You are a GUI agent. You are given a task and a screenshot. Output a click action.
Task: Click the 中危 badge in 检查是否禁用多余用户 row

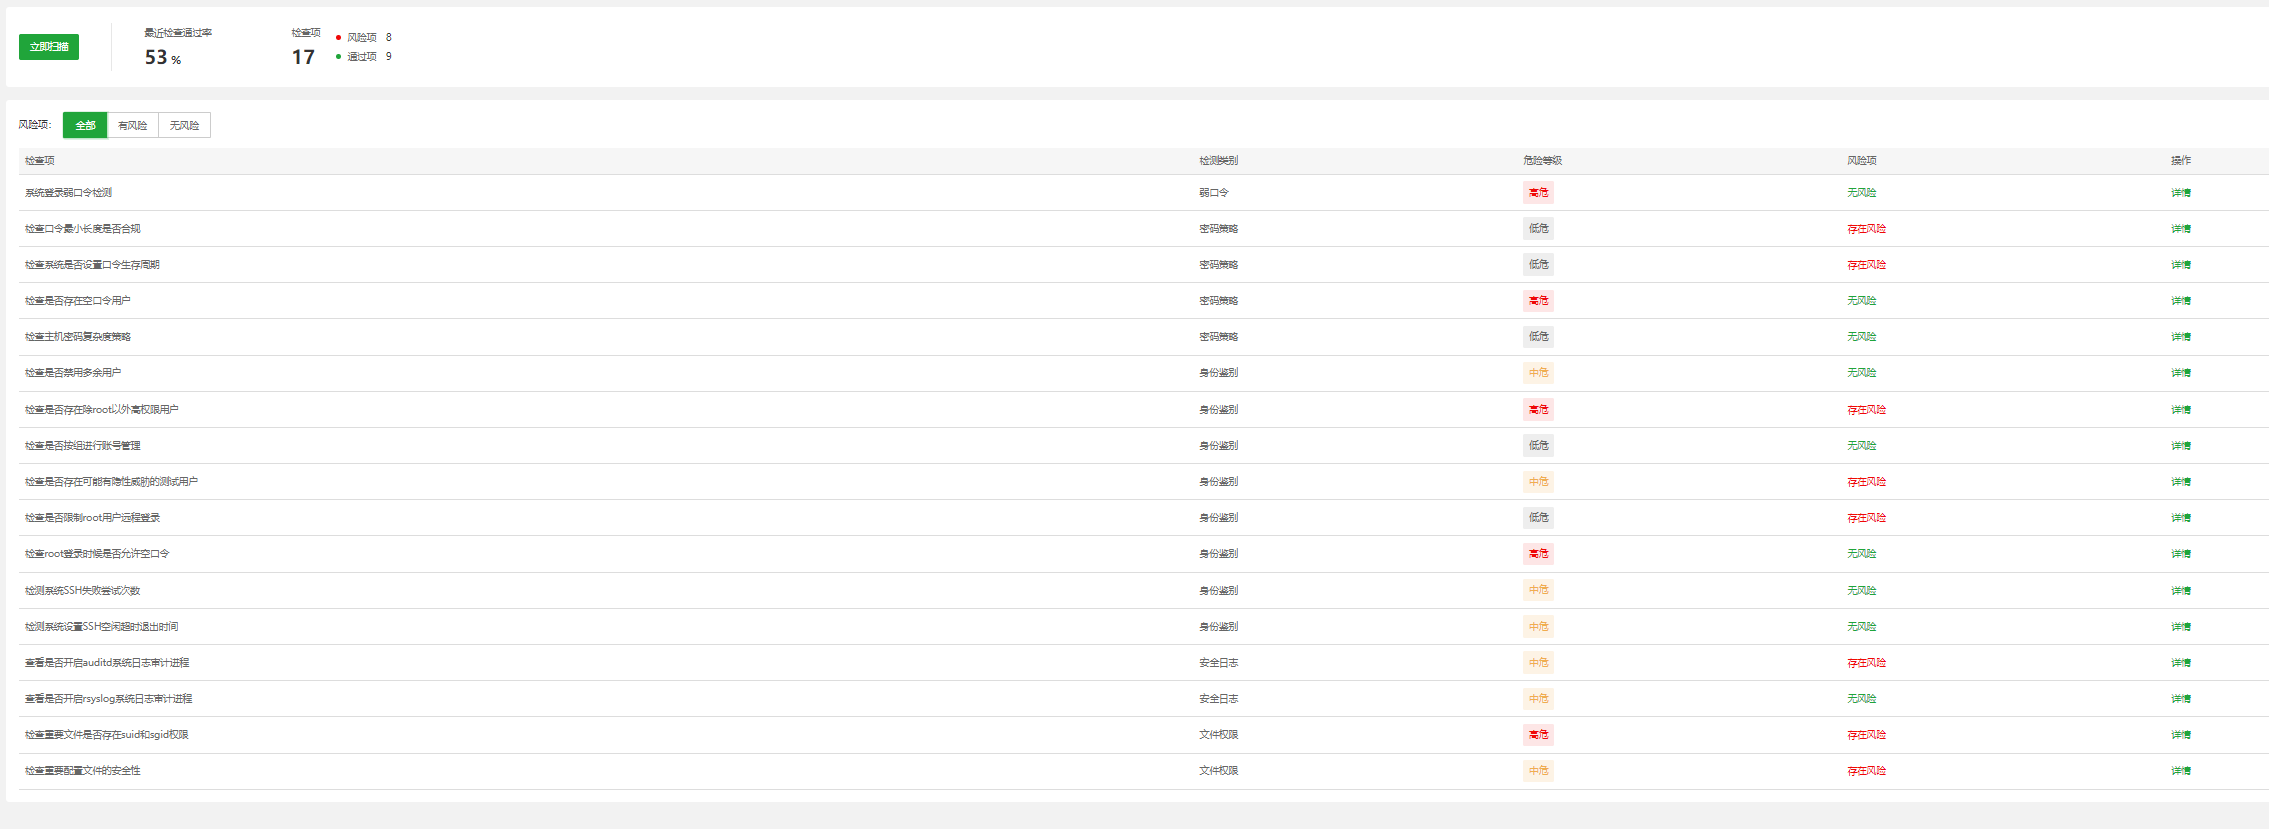tap(1538, 373)
